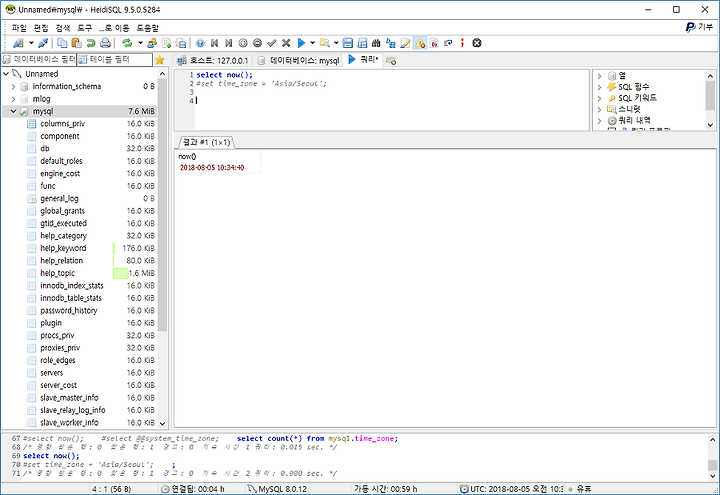The height and width of the screenshot is (495, 720).
Task: Open dropdown arrow beside session manager icon
Action: pos(31,43)
